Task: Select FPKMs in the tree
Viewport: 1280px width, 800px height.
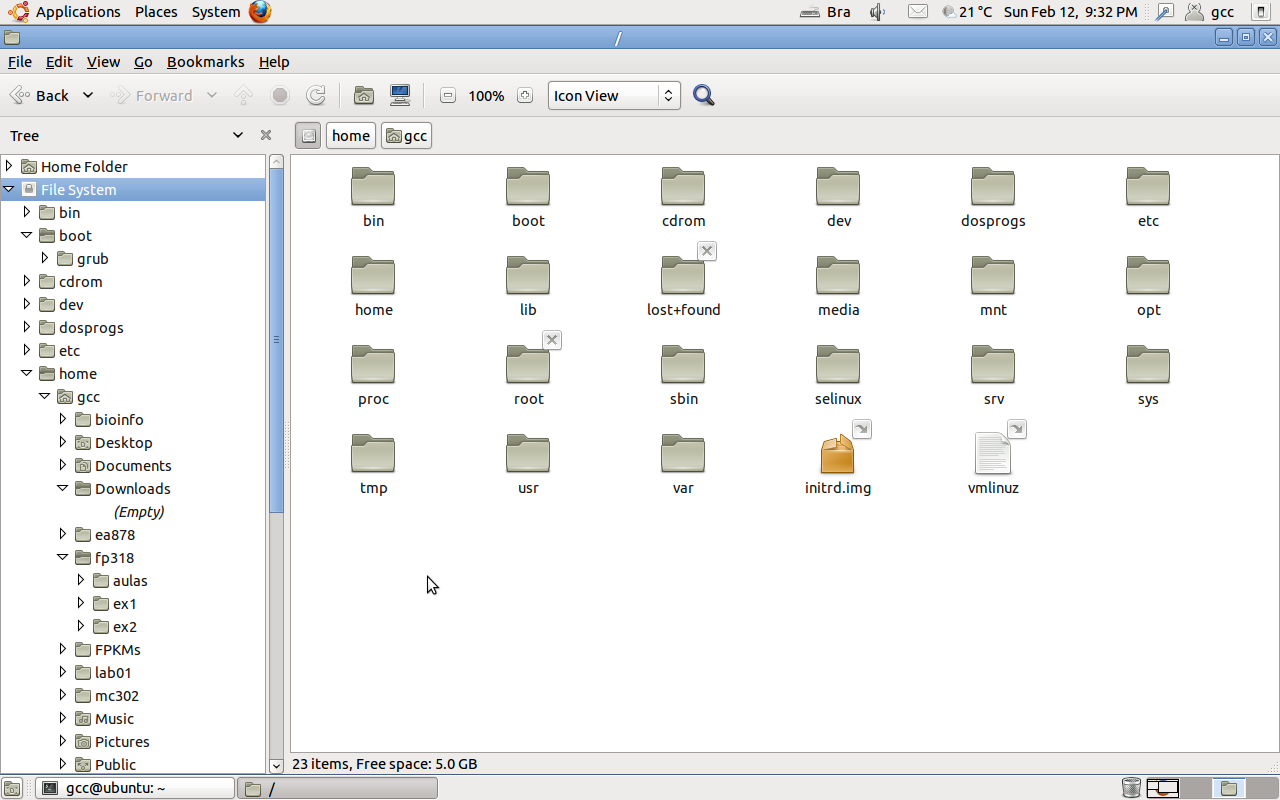Action: [x=118, y=649]
